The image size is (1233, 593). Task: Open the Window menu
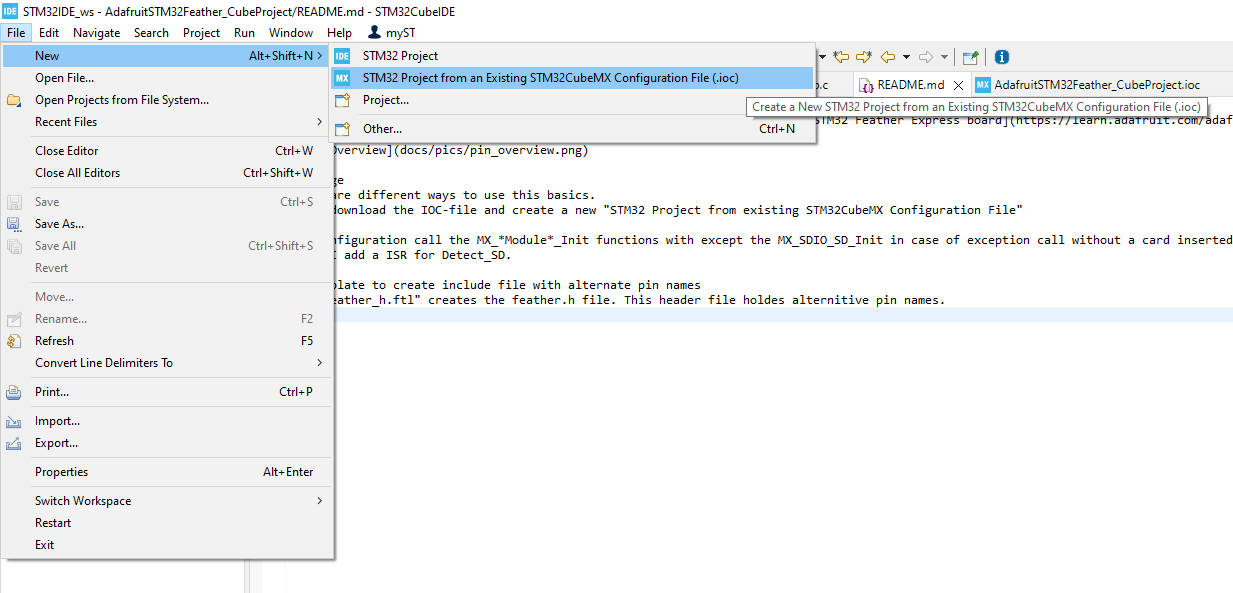(291, 33)
